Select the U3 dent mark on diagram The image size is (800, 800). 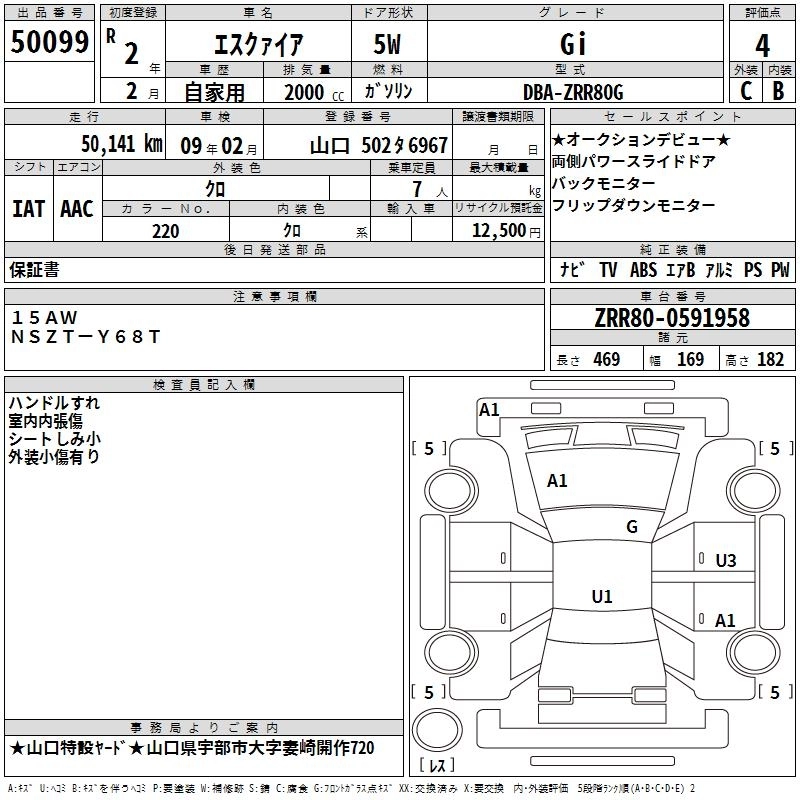(x=726, y=561)
